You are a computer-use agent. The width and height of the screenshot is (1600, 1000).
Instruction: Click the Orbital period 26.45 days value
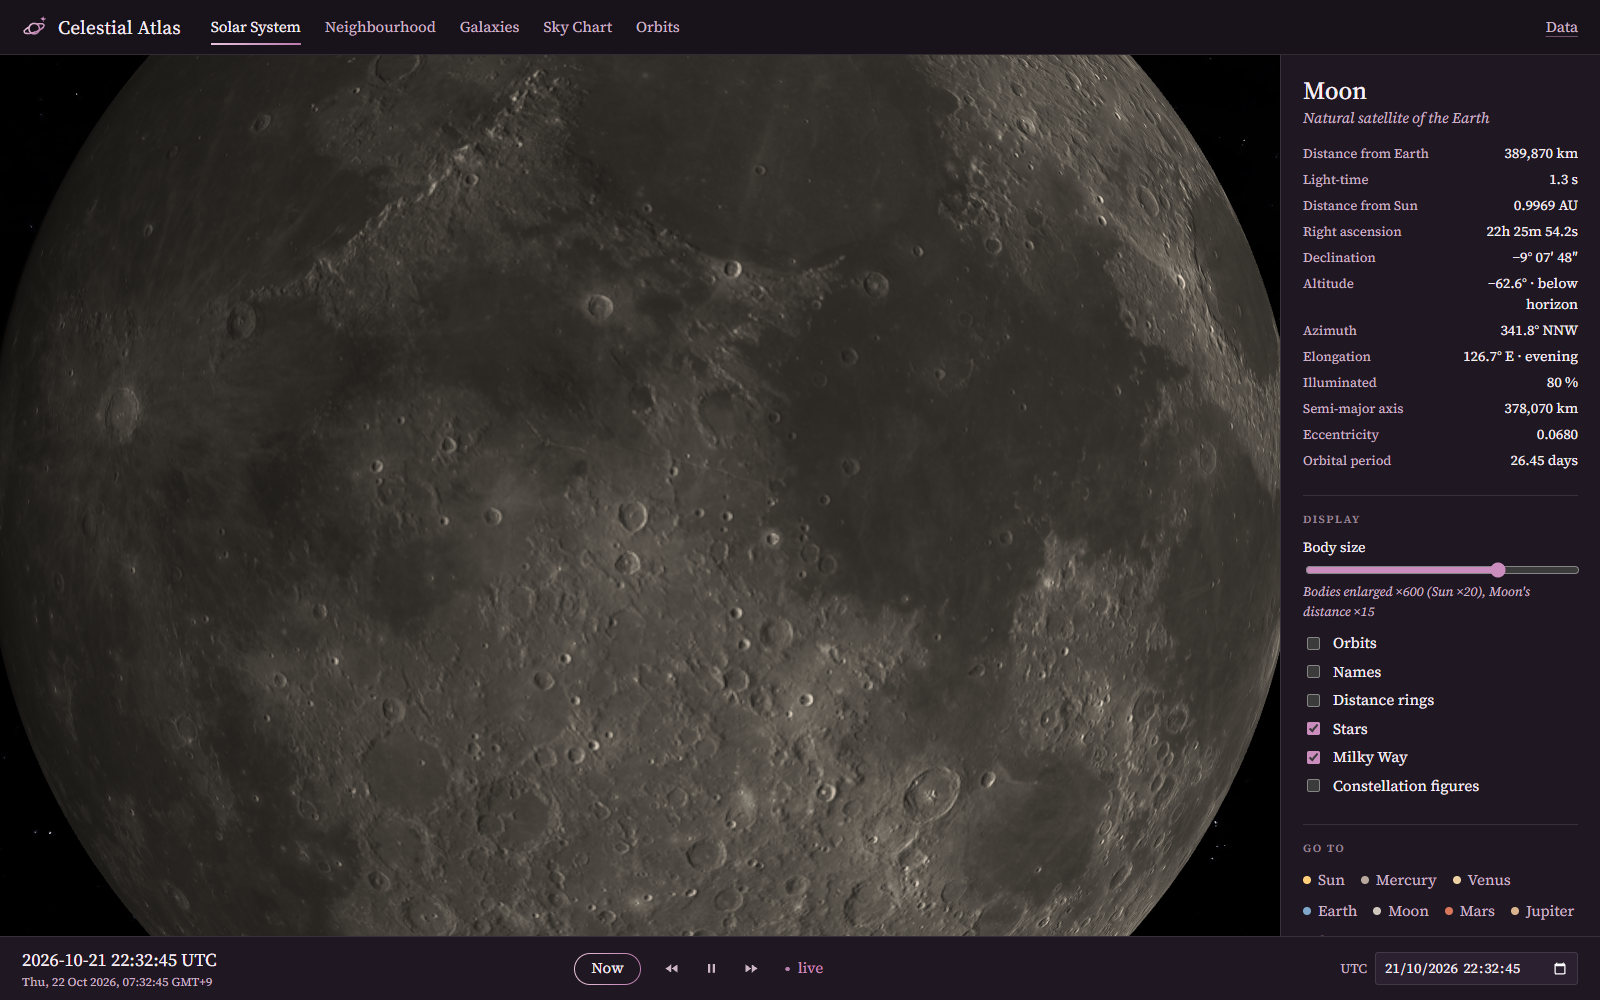(1544, 460)
